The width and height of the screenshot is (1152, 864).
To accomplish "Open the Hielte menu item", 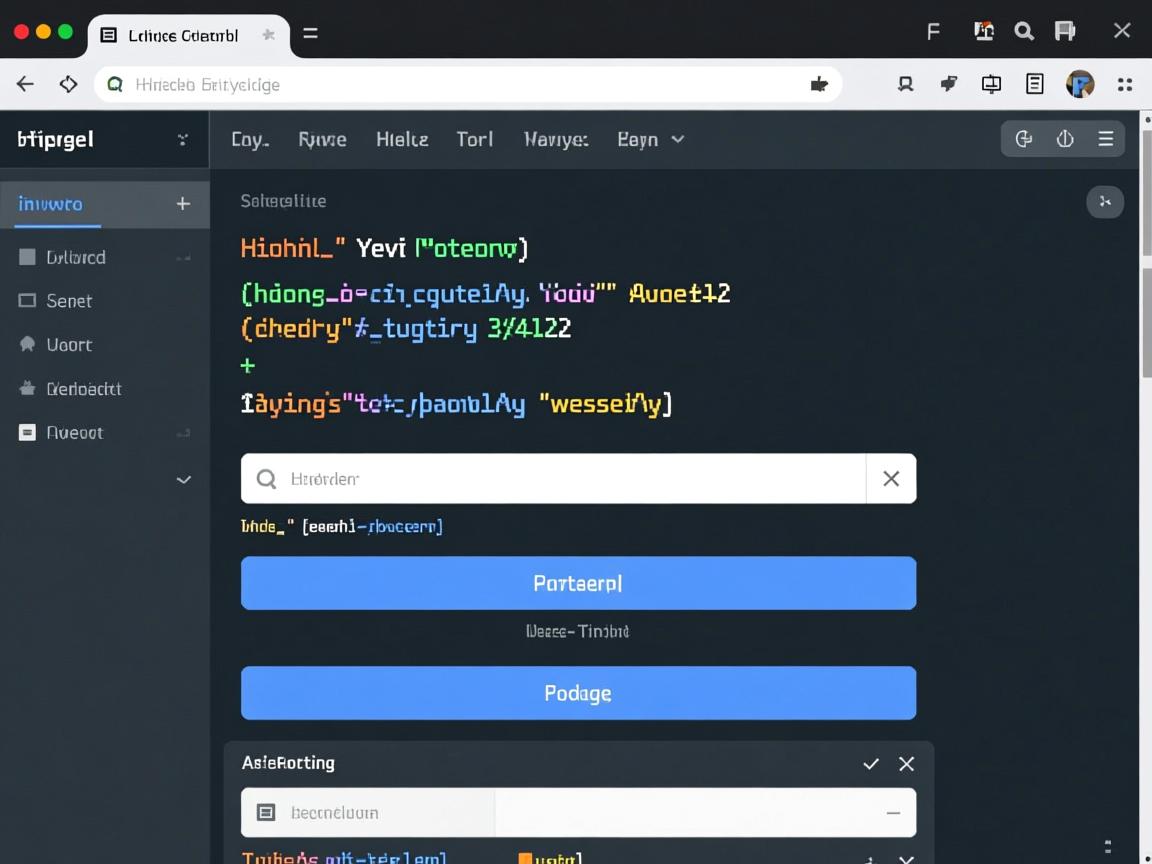I will pos(402,140).
